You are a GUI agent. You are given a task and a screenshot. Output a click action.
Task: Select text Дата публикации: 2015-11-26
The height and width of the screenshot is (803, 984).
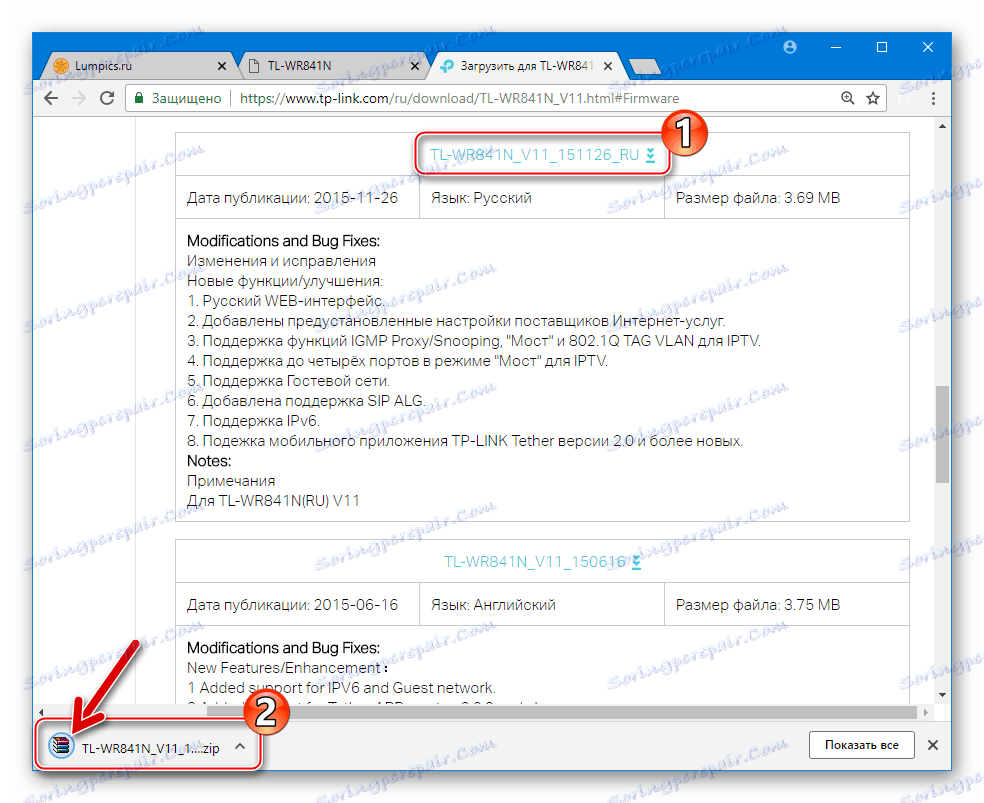coord(292,198)
